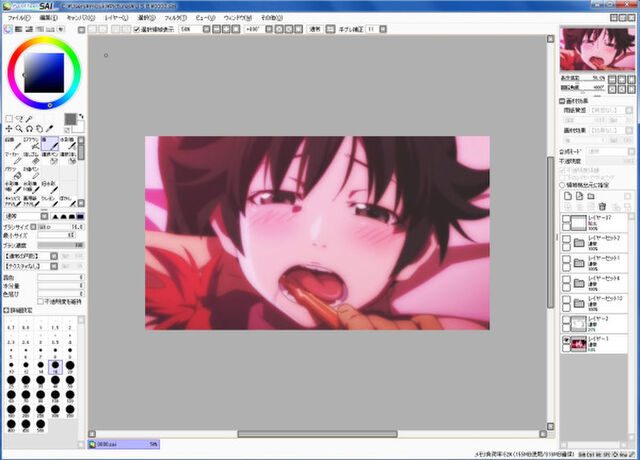Toggle the RGB slider panel icon
Screen dimensions: 640x460
pos(19,29)
